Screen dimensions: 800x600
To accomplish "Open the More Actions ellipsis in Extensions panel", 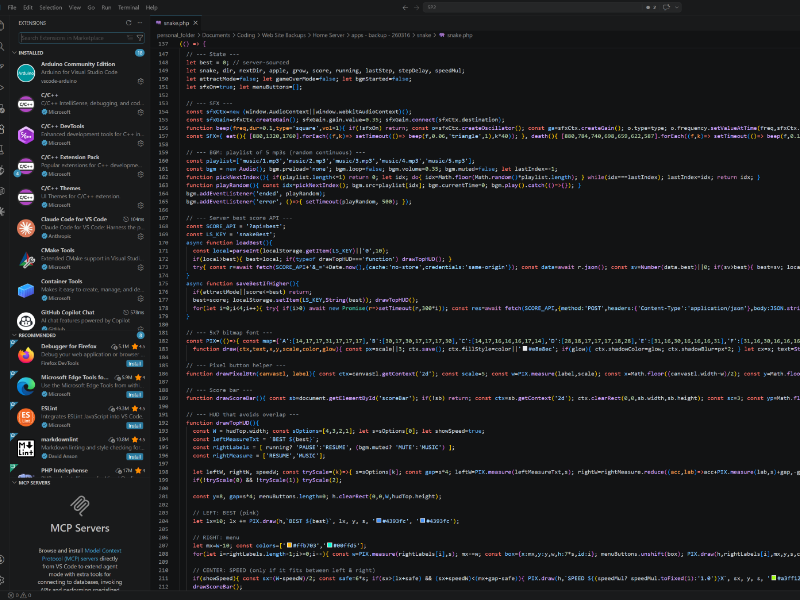I will pyautogui.click(x=140, y=23).
